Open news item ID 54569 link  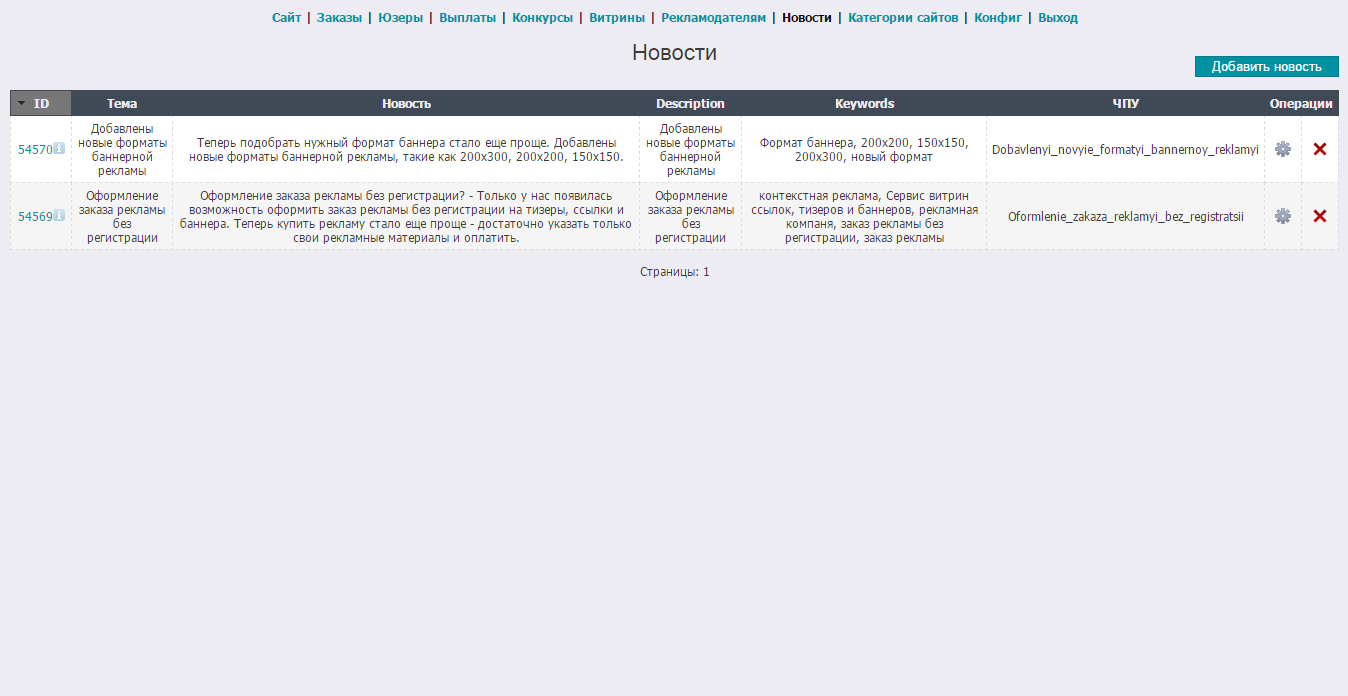(35, 217)
